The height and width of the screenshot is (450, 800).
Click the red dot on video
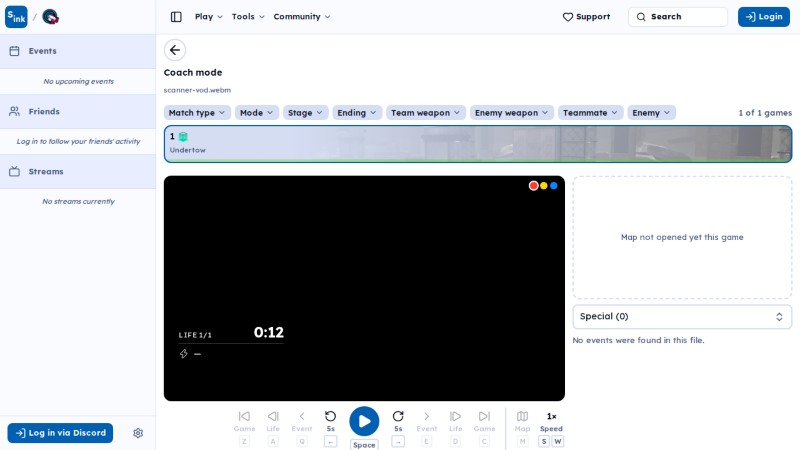[534, 186]
